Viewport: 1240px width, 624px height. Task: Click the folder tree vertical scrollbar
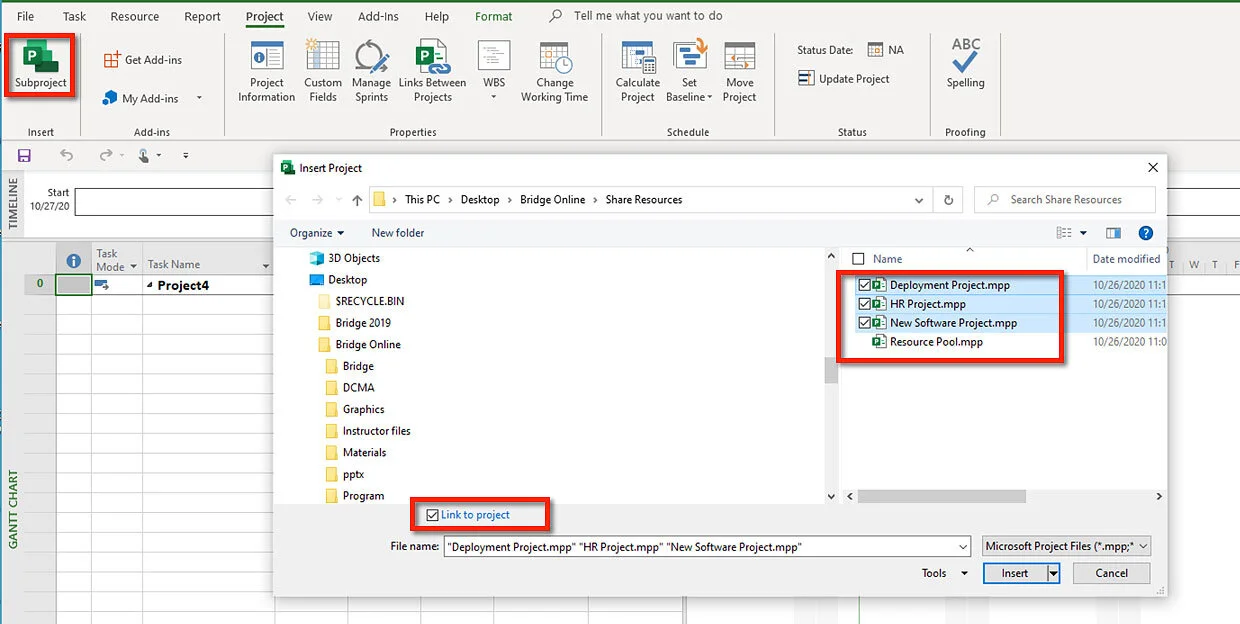[831, 371]
